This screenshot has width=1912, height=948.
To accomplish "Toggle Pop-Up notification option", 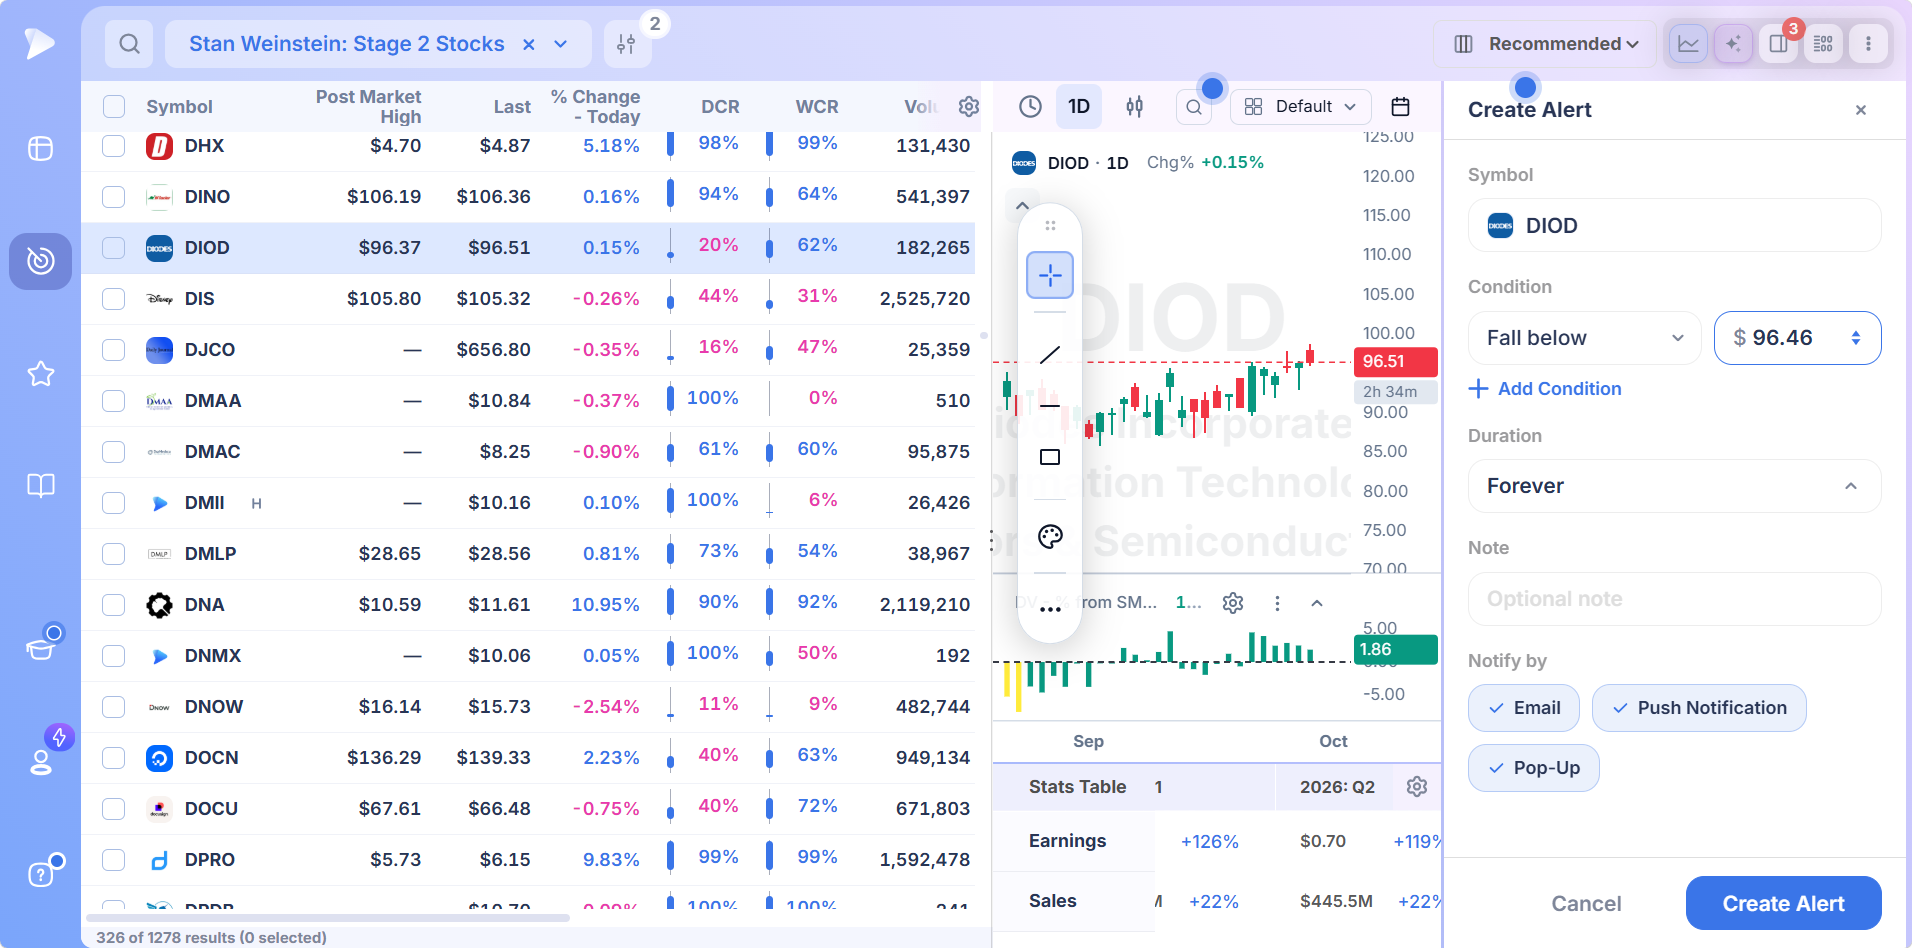I will [x=1534, y=768].
